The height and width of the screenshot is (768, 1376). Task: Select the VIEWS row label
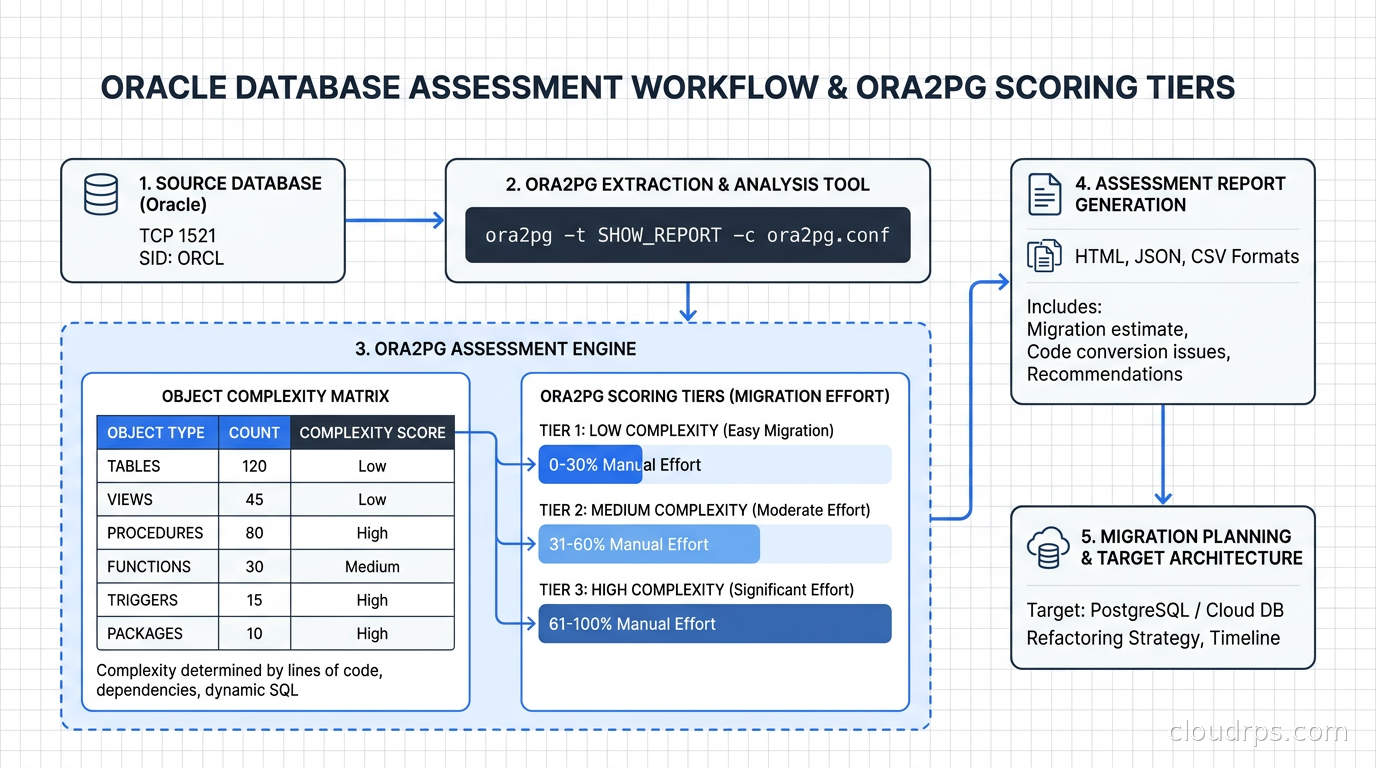129,499
